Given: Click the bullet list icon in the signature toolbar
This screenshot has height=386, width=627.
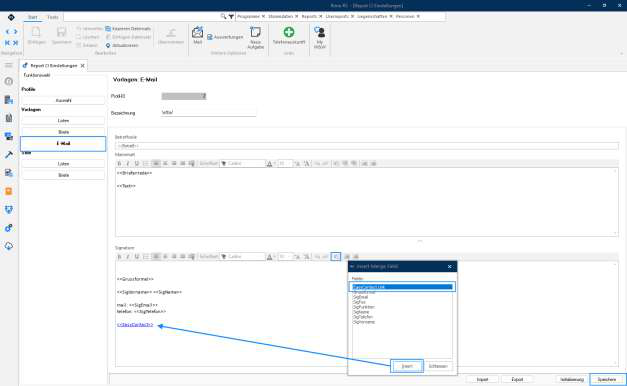Looking at the screenshot, I should [146, 256].
